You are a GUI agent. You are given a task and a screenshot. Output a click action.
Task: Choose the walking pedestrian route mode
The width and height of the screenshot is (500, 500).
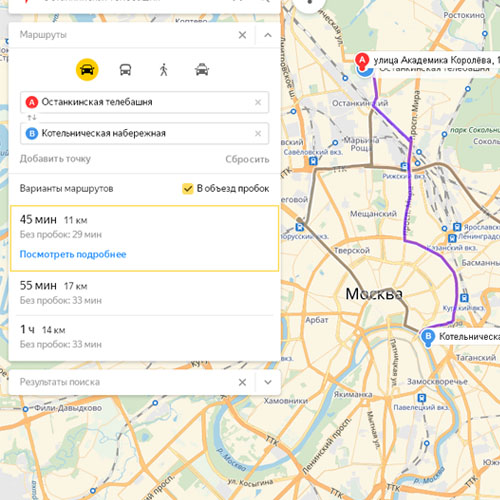click(x=163, y=70)
